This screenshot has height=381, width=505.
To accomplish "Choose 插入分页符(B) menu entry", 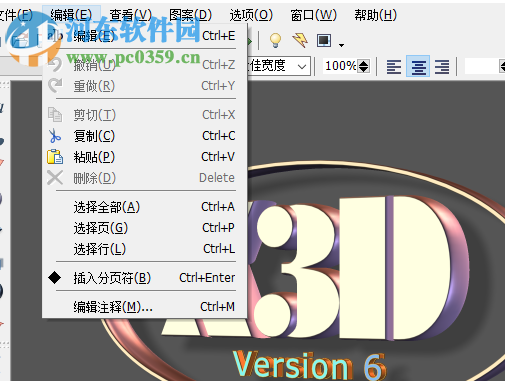I will pyautogui.click(x=145, y=278).
